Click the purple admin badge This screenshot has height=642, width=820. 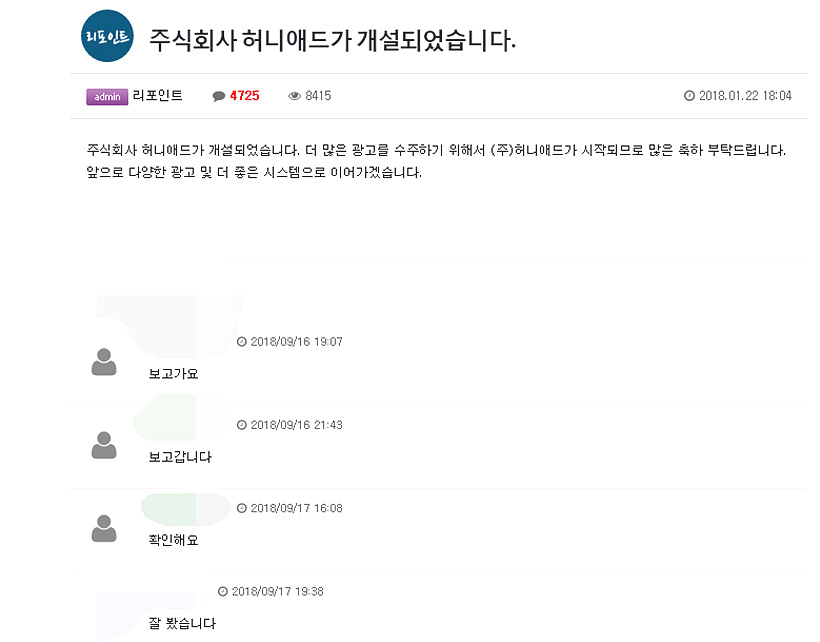107,97
